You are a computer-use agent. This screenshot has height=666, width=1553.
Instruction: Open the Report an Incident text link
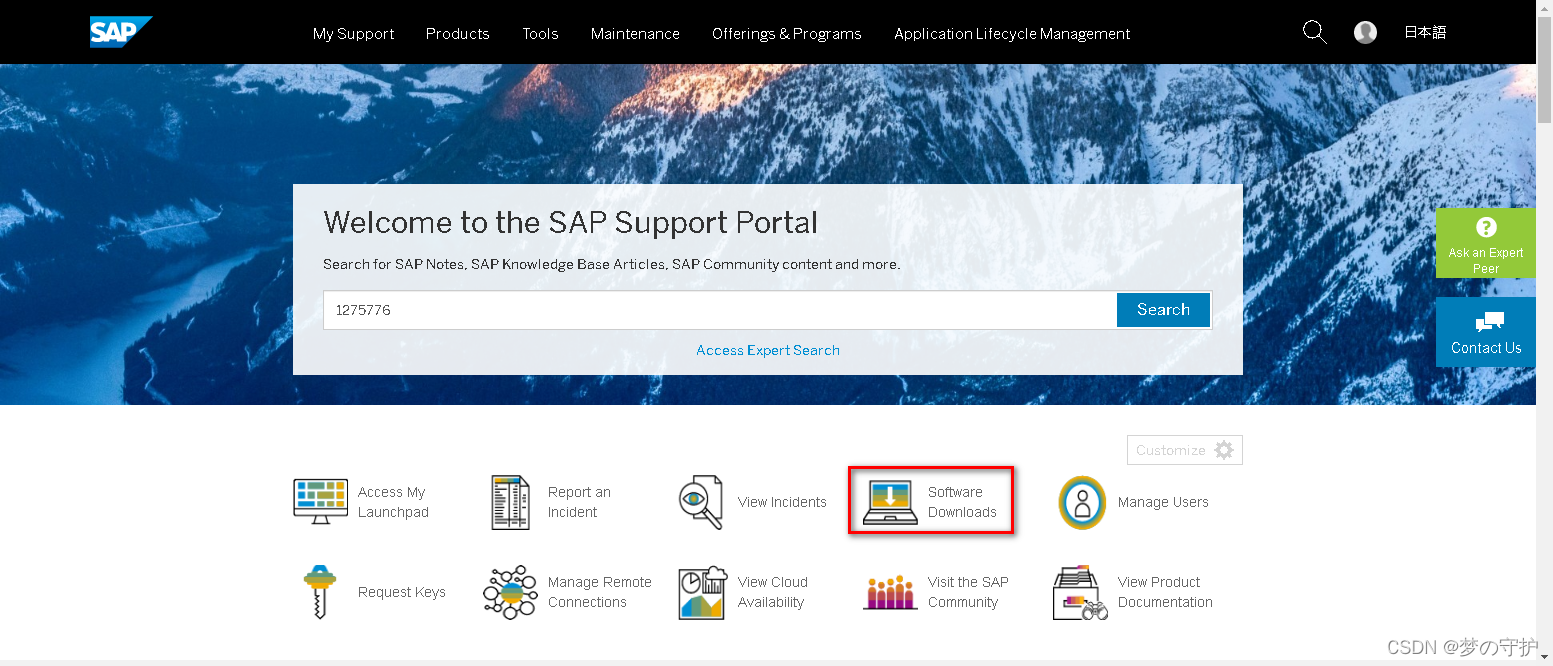coord(579,502)
